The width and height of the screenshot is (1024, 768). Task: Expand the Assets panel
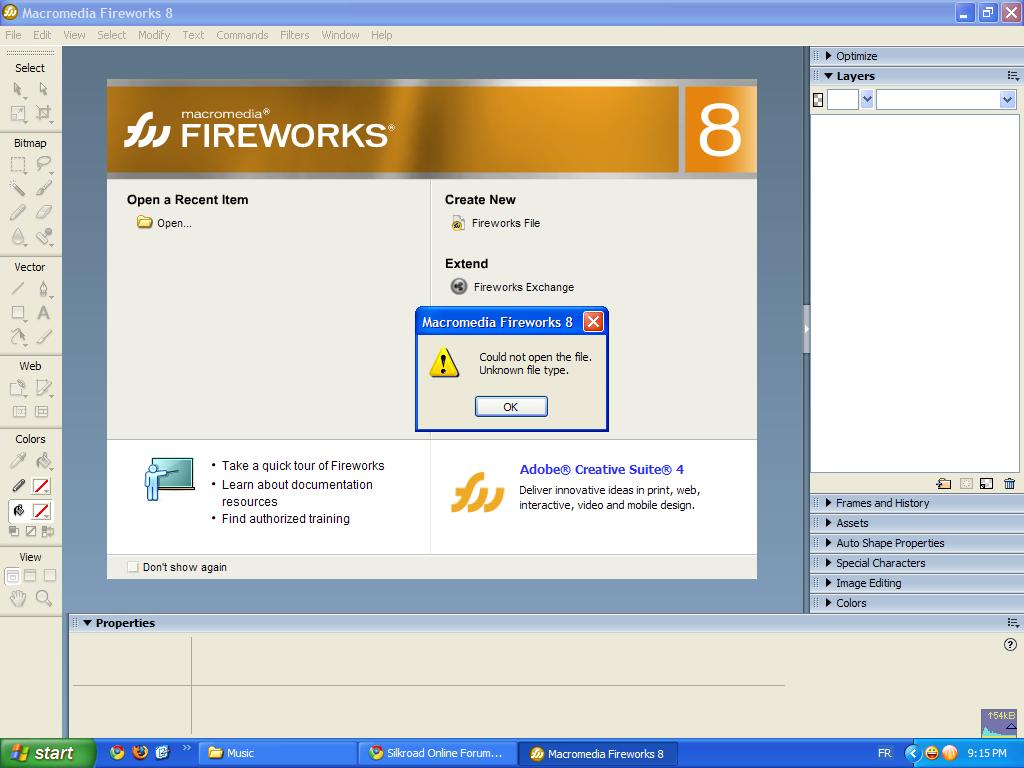[829, 522]
